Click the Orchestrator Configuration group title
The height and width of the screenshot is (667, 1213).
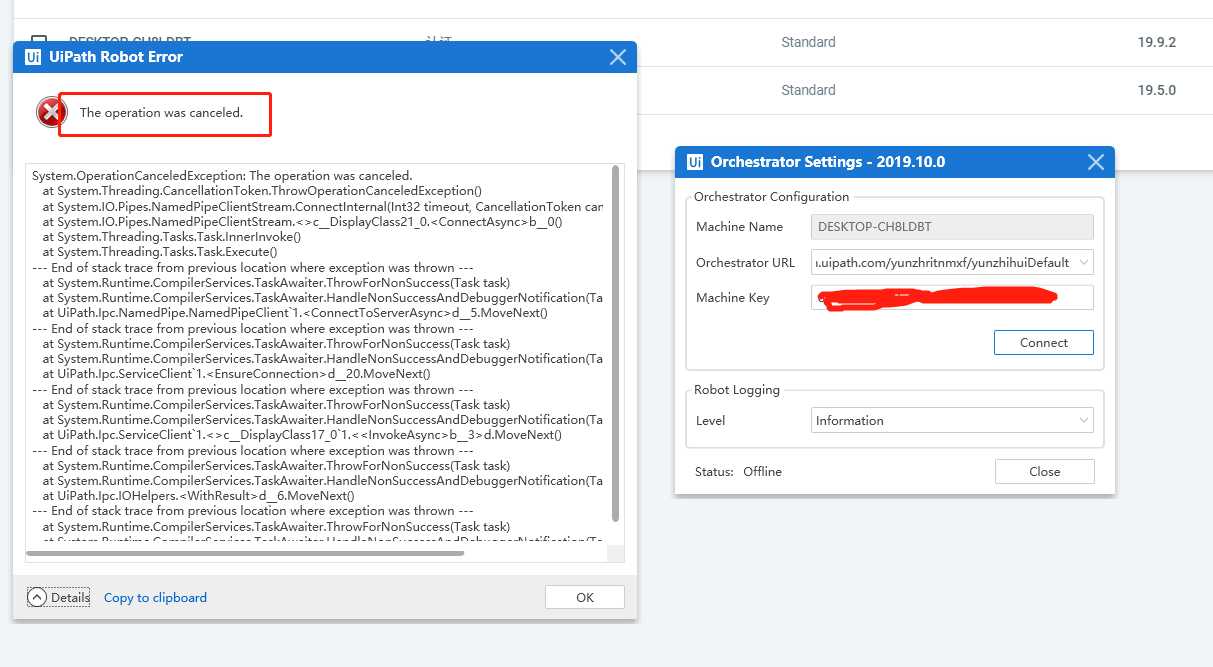[771, 197]
